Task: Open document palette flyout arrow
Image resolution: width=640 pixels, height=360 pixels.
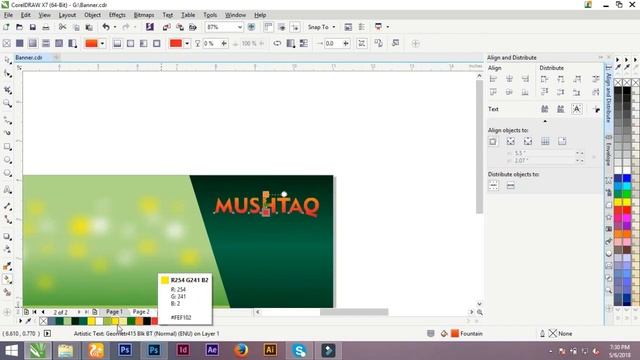Action: pos(20,321)
